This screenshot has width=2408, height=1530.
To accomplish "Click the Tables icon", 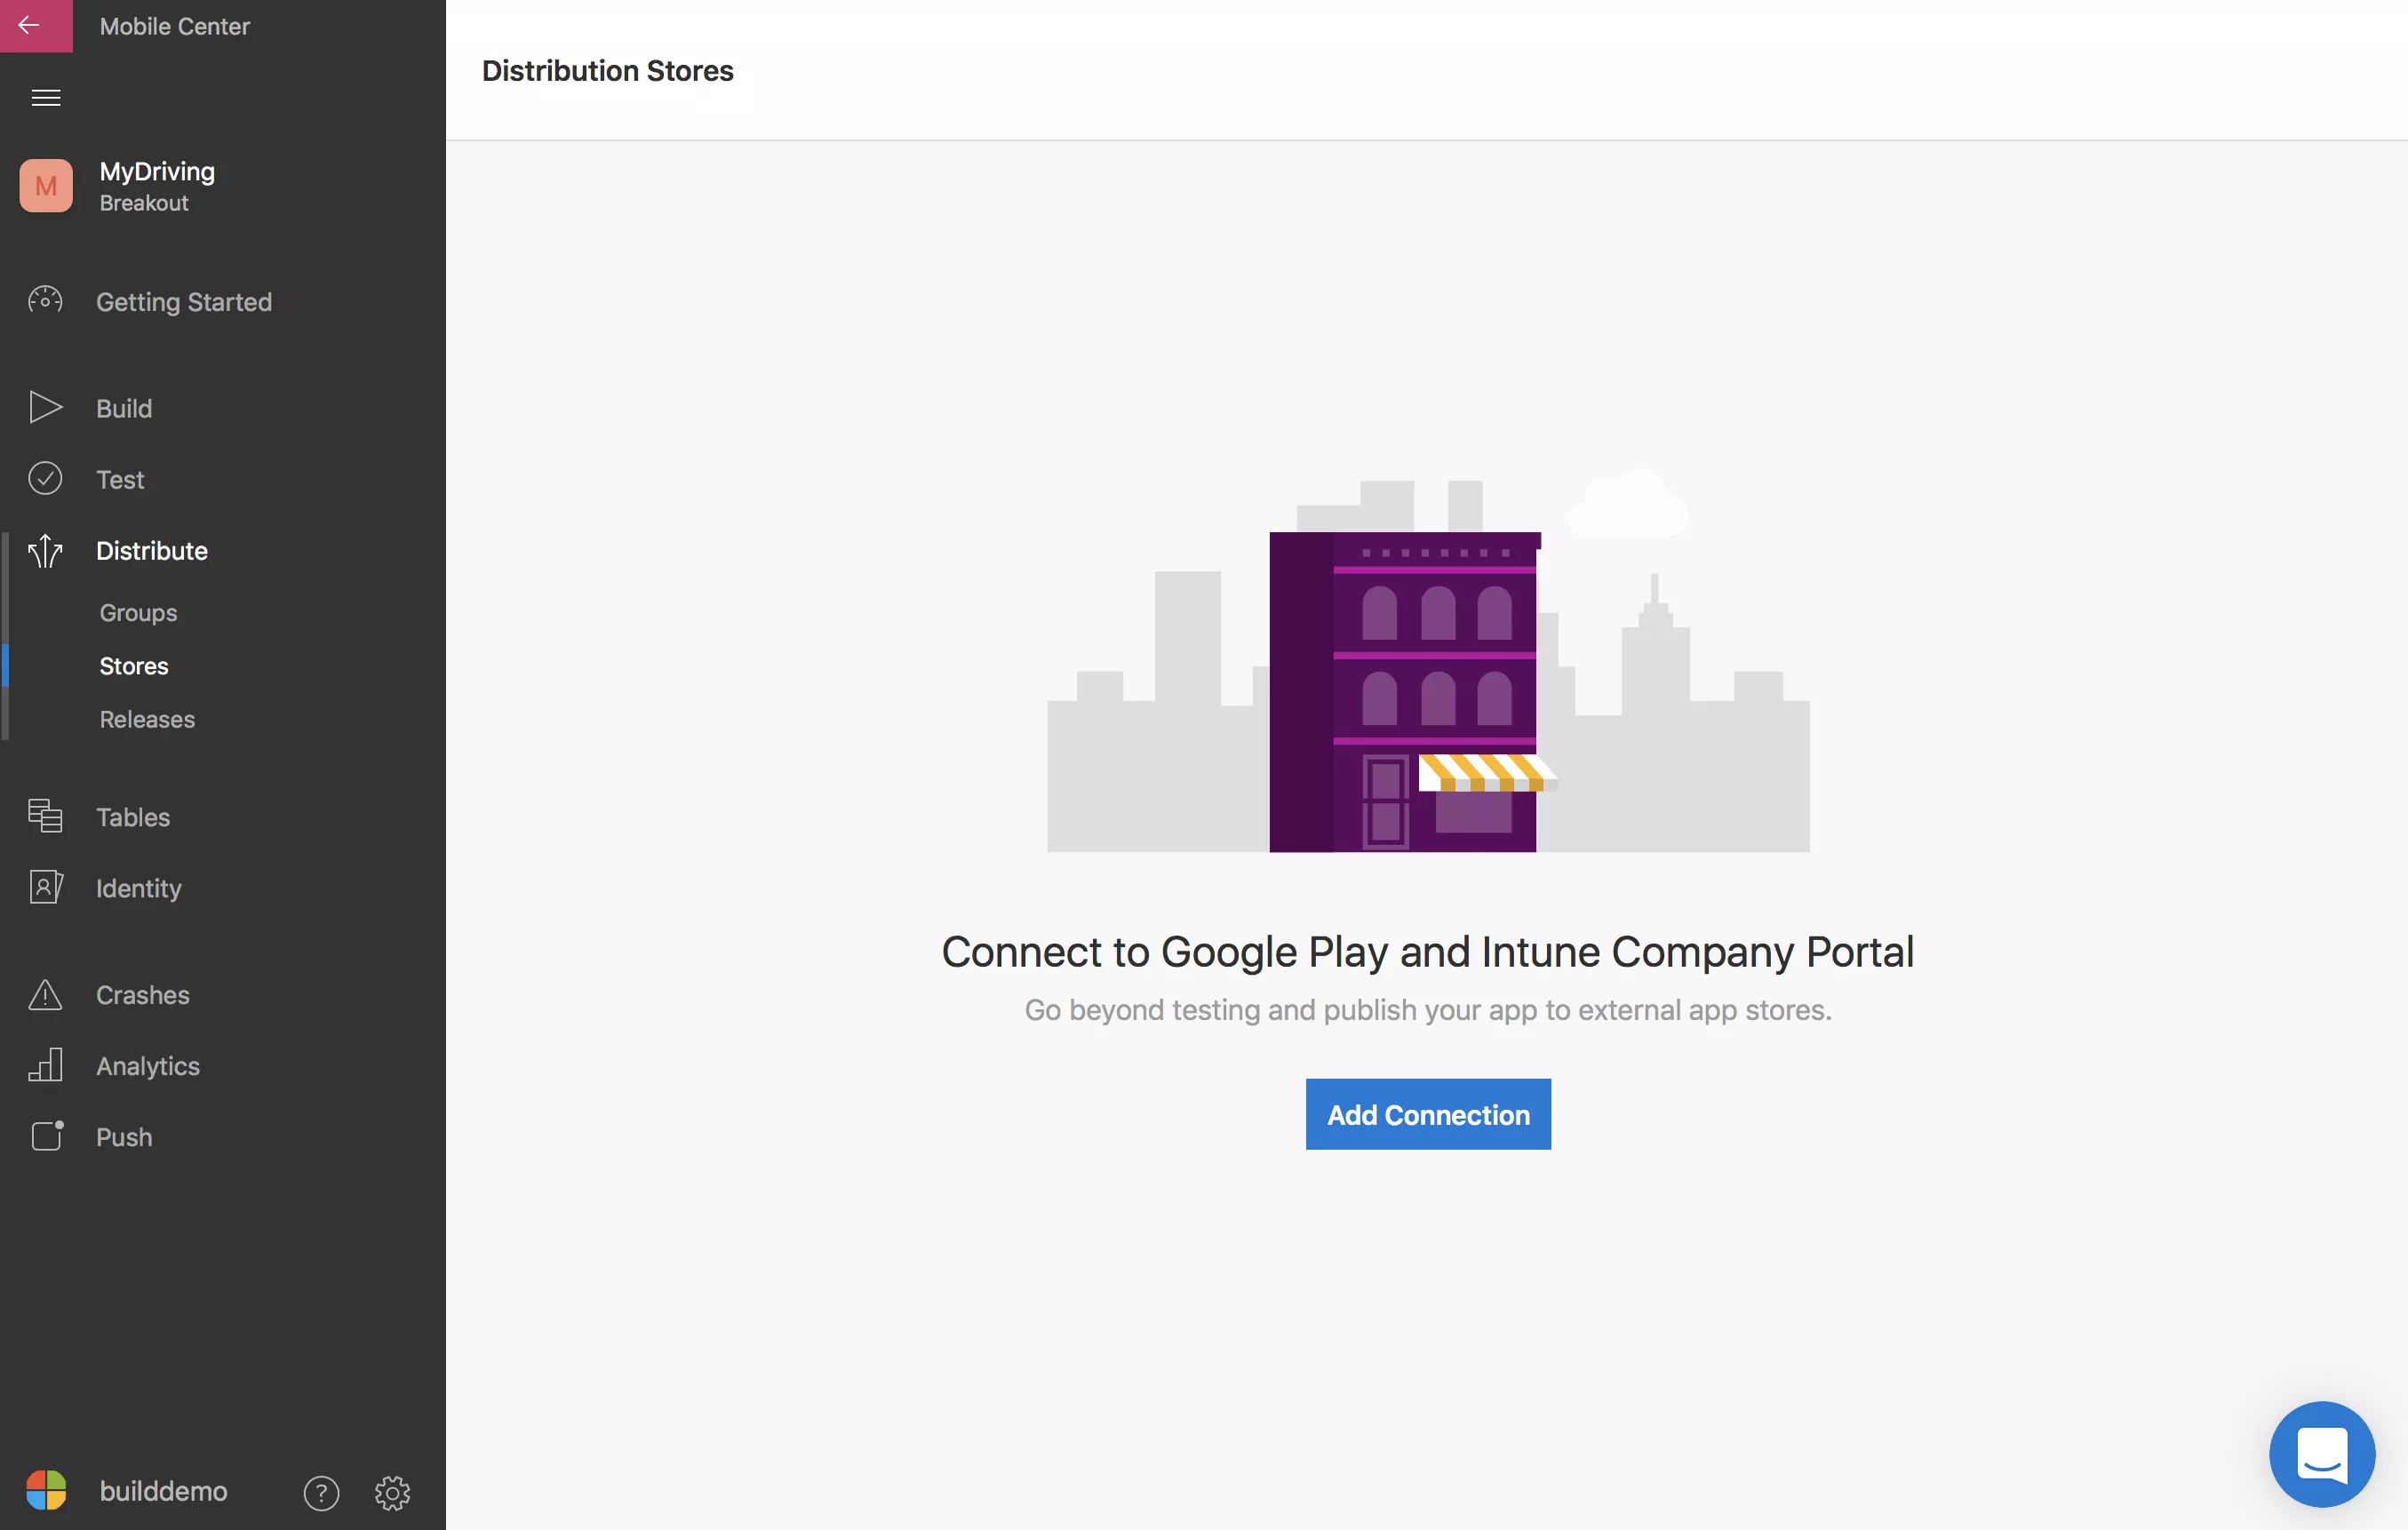I will tap(45, 816).
